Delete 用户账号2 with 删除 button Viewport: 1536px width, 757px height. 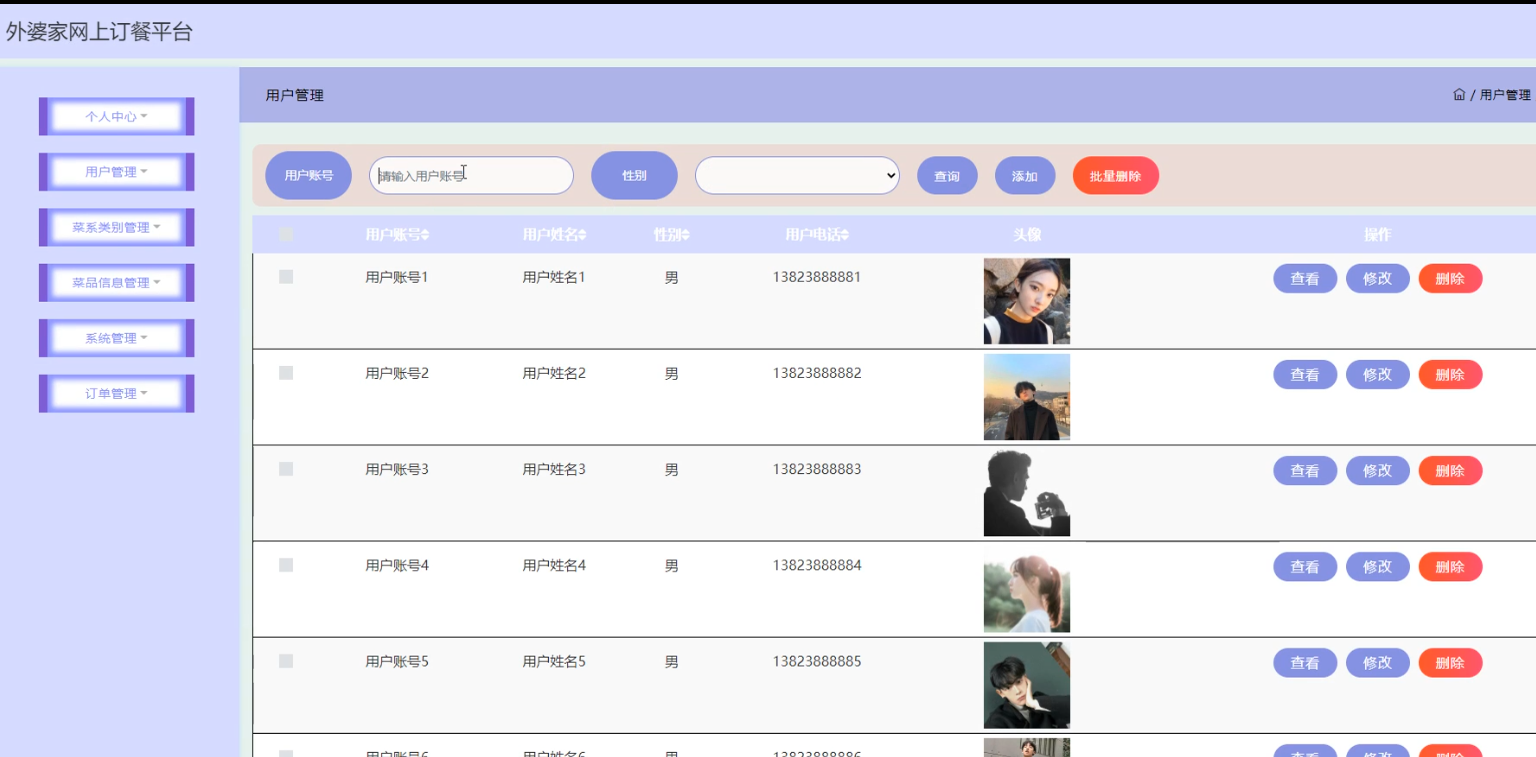[1450, 375]
